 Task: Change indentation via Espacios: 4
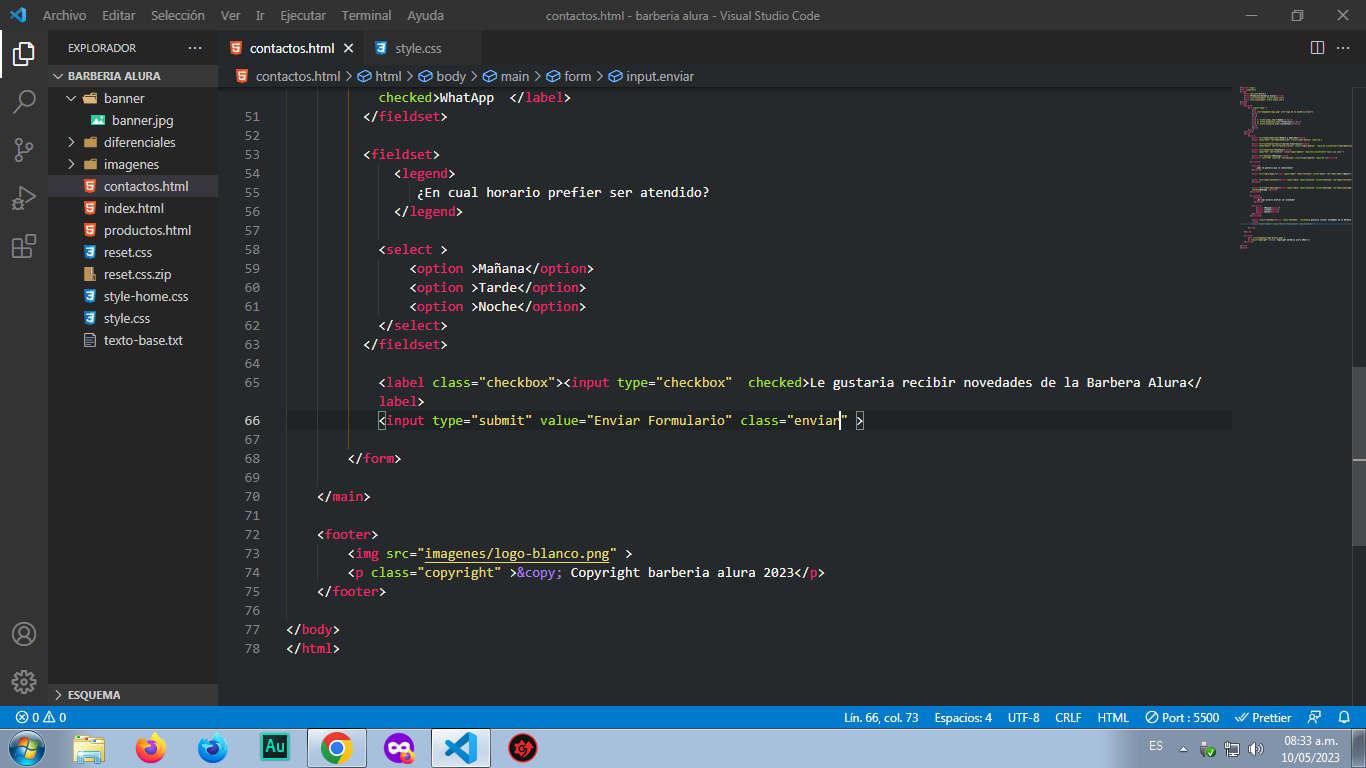[x=963, y=717]
